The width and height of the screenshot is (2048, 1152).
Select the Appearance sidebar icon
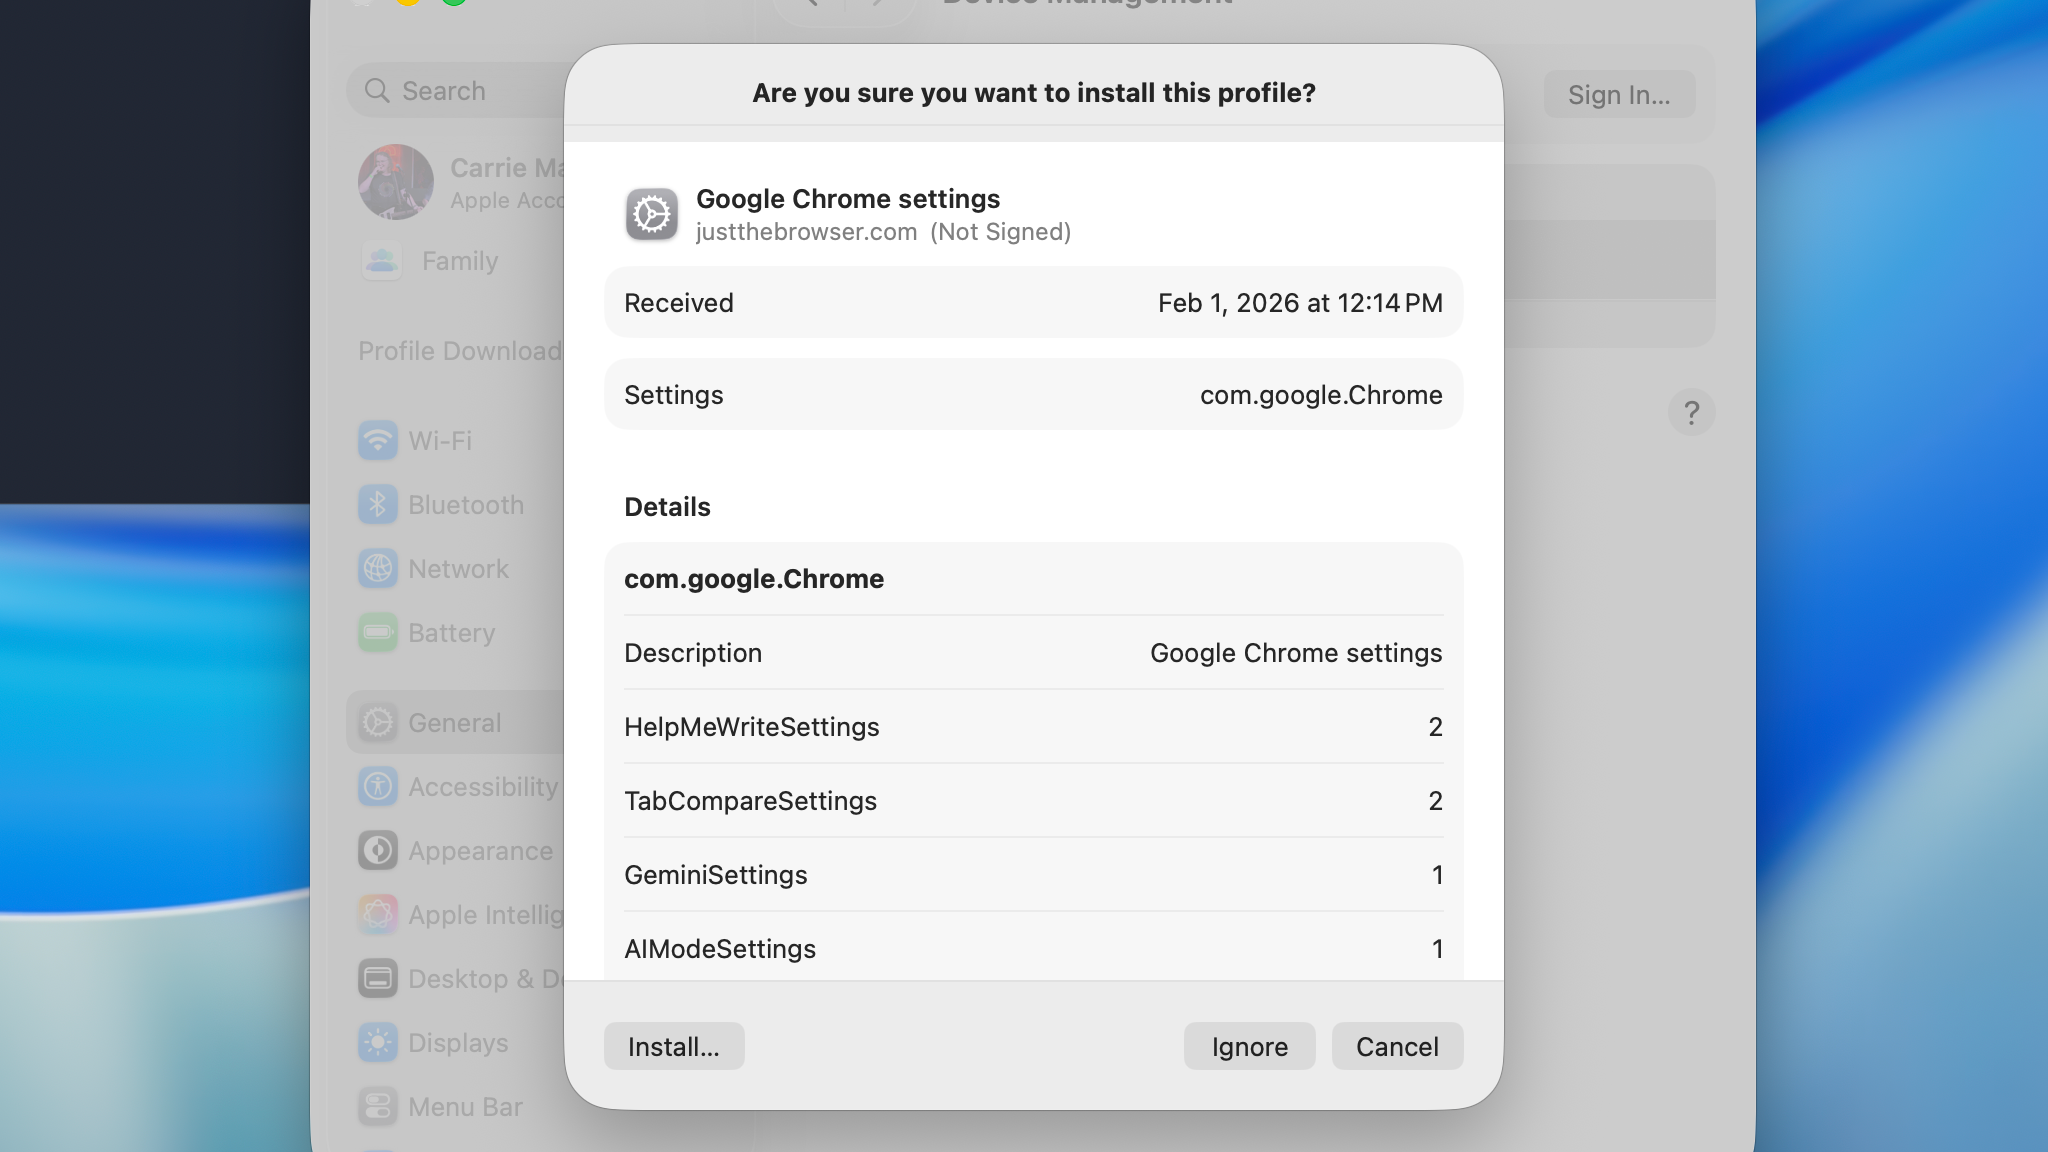point(377,850)
